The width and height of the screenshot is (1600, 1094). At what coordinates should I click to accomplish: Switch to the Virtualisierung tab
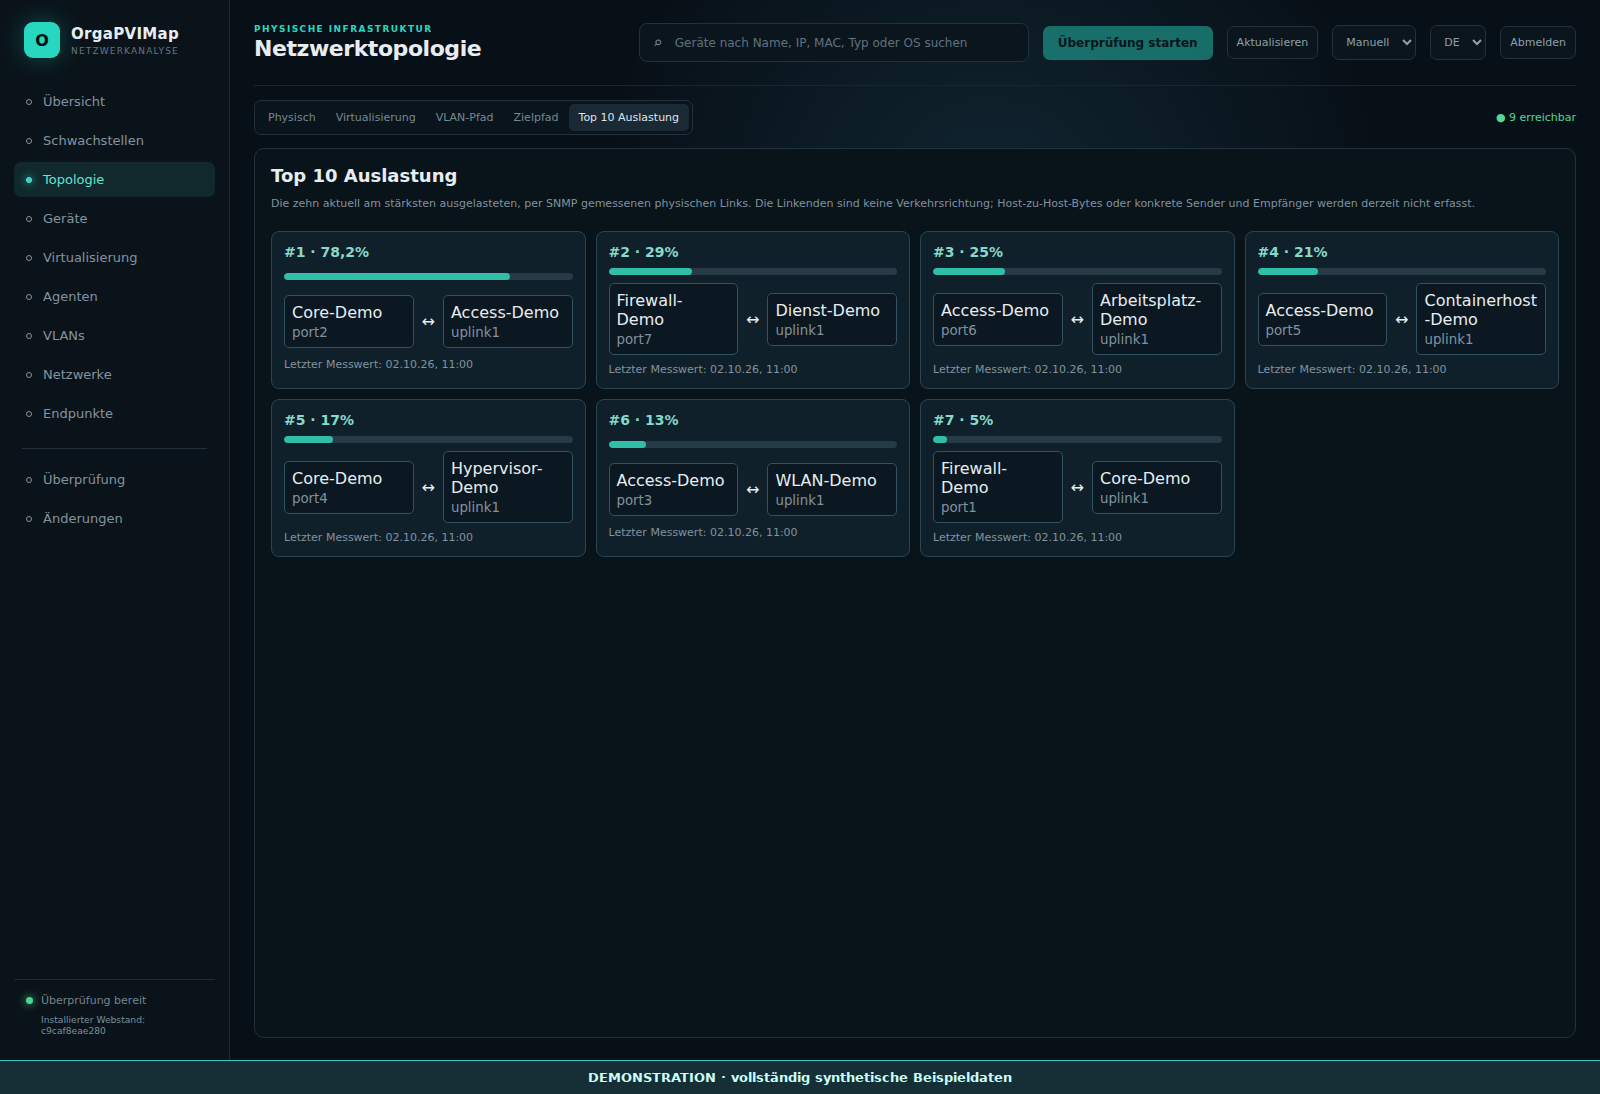[376, 117]
